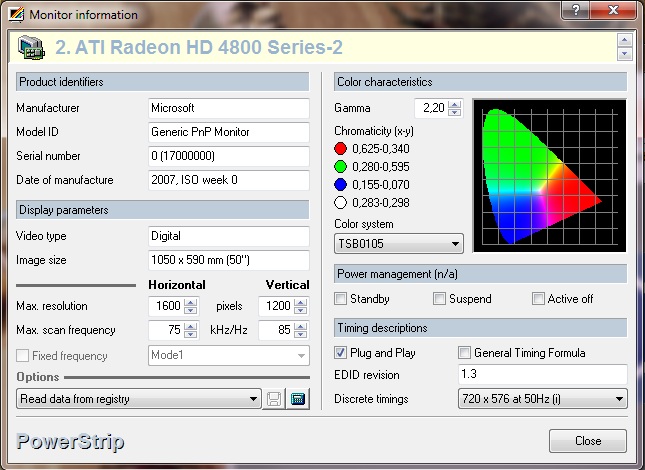Click the Manufacturer field showing Microsoft

[x=229, y=108]
